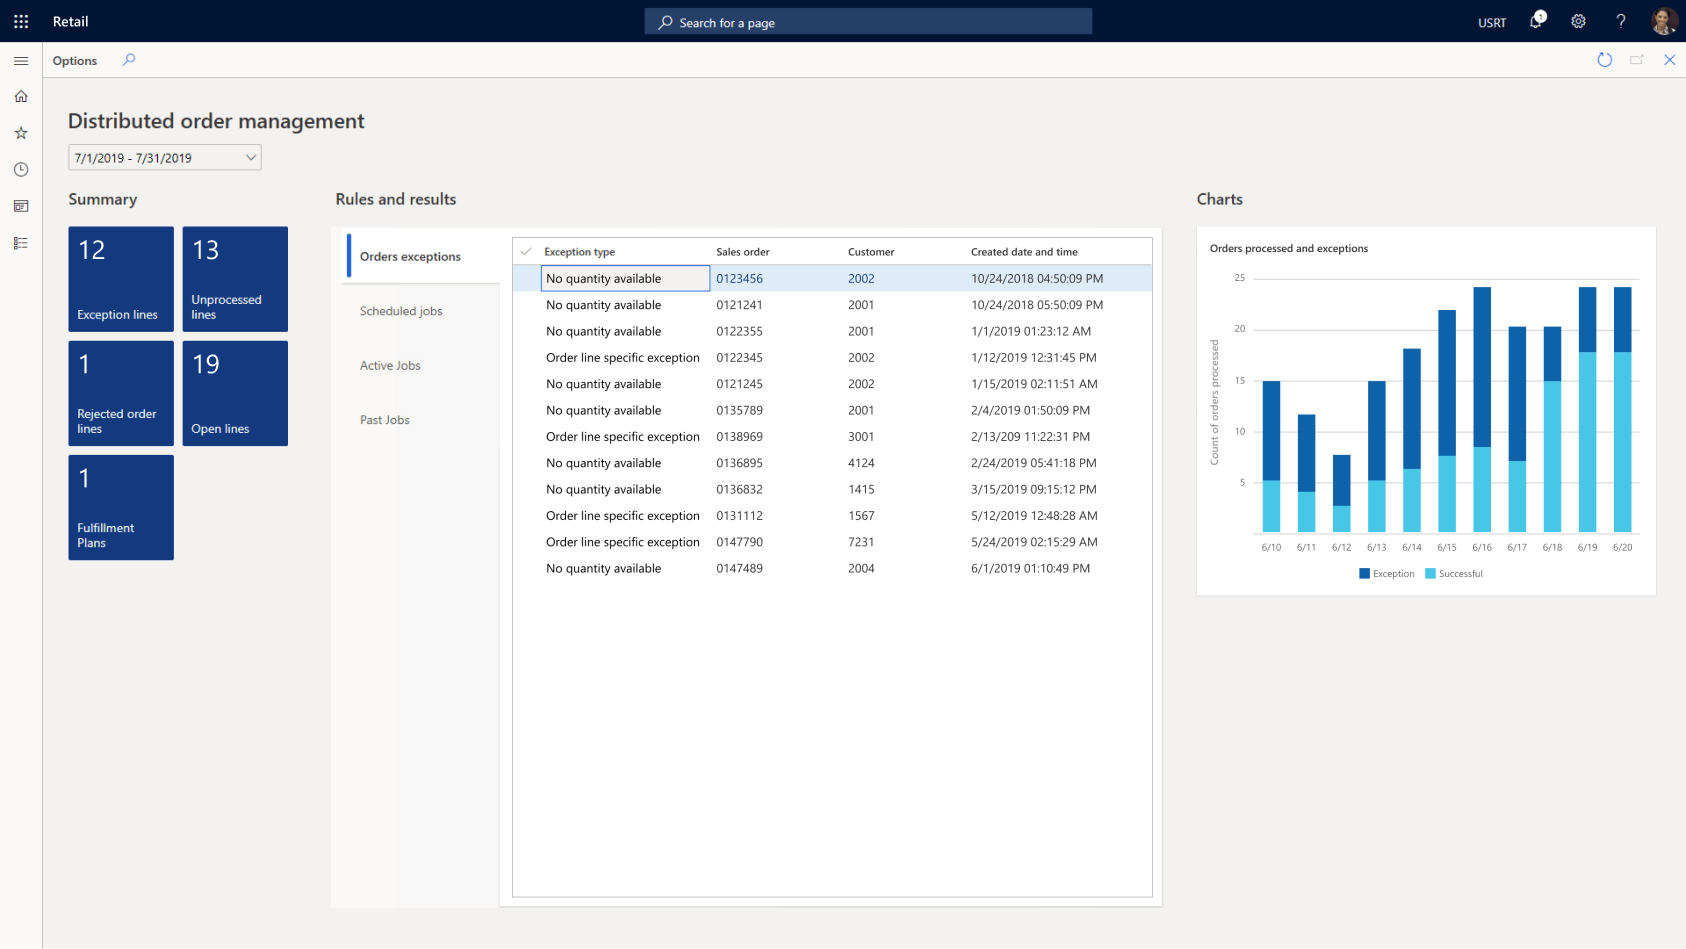Image resolution: width=1686 pixels, height=949 pixels.
Task: Open the Options menu
Action: tap(75, 61)
